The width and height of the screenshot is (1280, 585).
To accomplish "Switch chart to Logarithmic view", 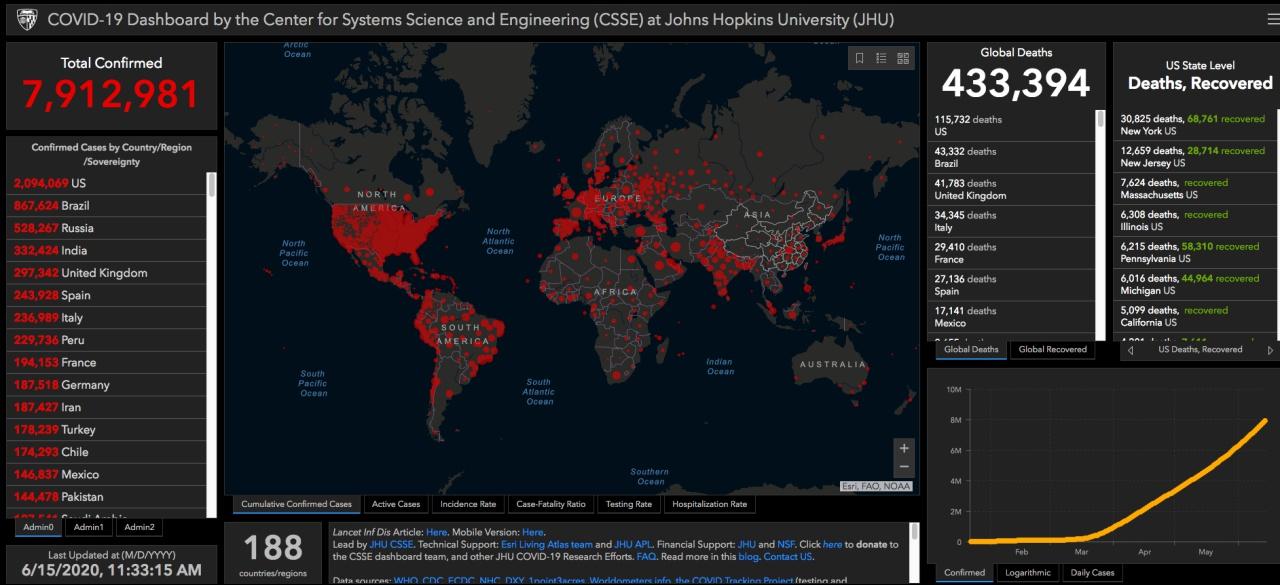I will (x=1028, y=573).
